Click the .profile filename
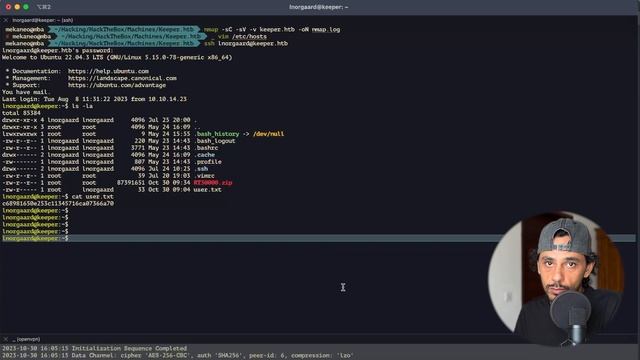 207,162
